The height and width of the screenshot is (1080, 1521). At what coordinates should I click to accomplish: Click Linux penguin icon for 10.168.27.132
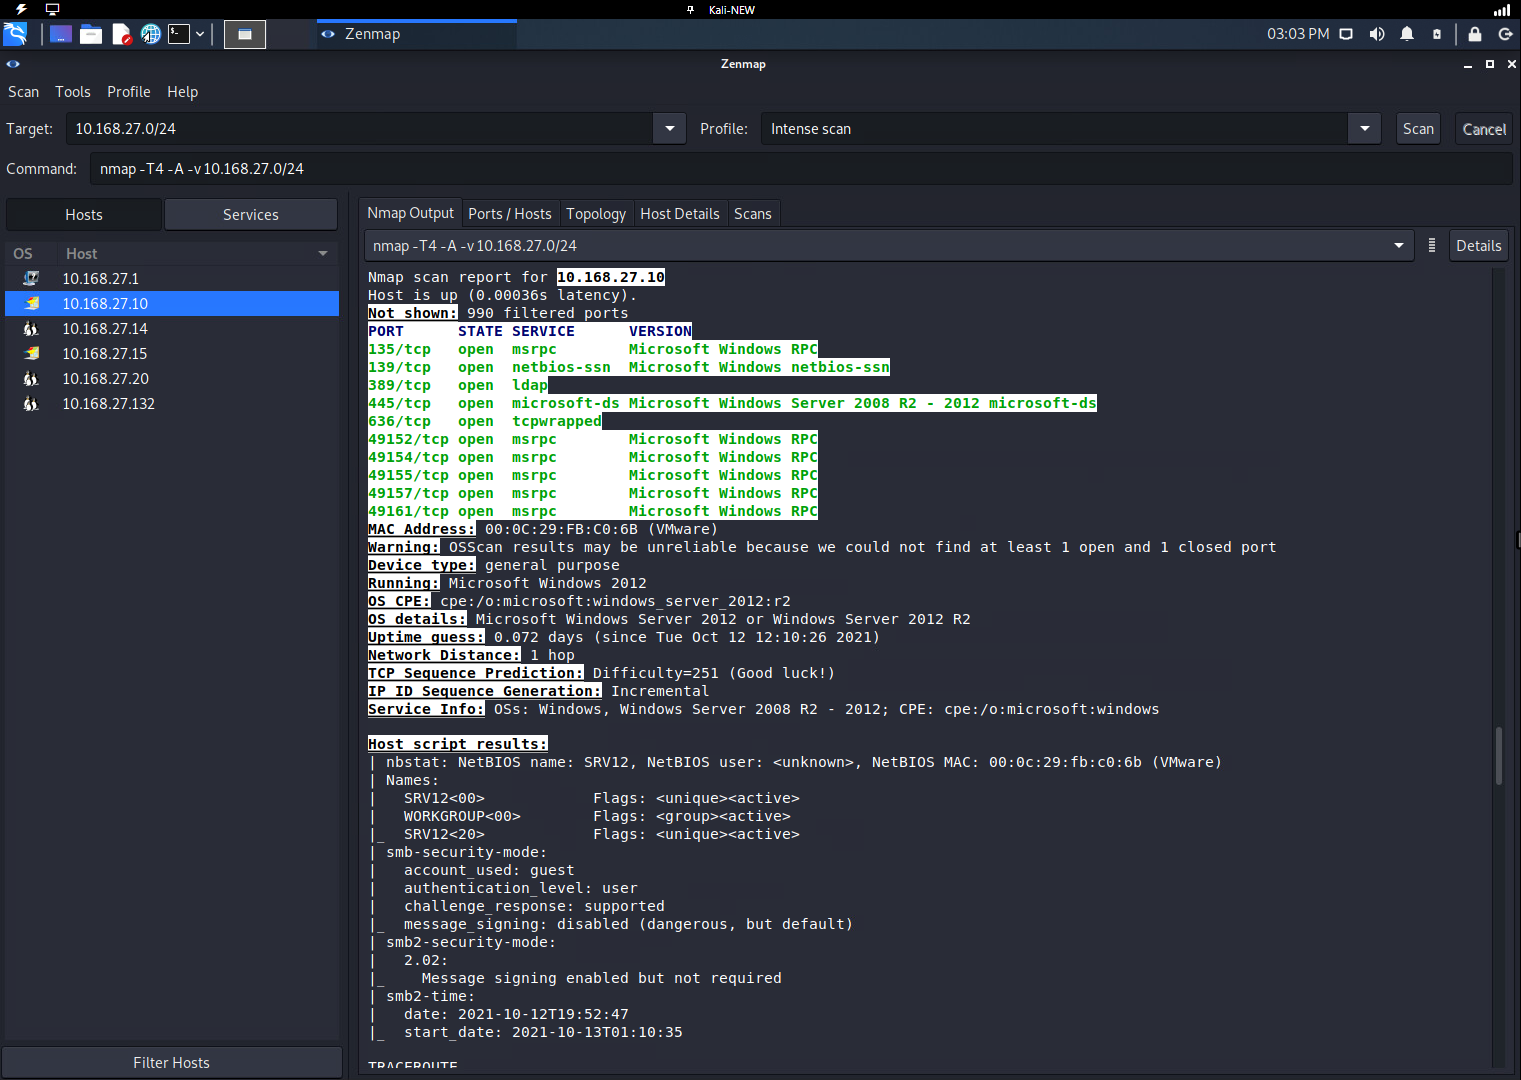click(x=32, y=404)
